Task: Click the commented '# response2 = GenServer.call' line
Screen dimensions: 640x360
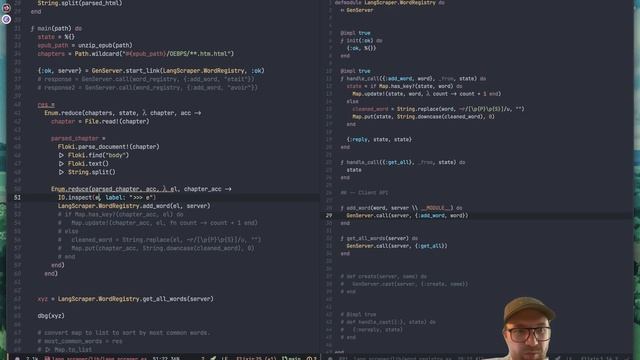Action: point(147,88)
